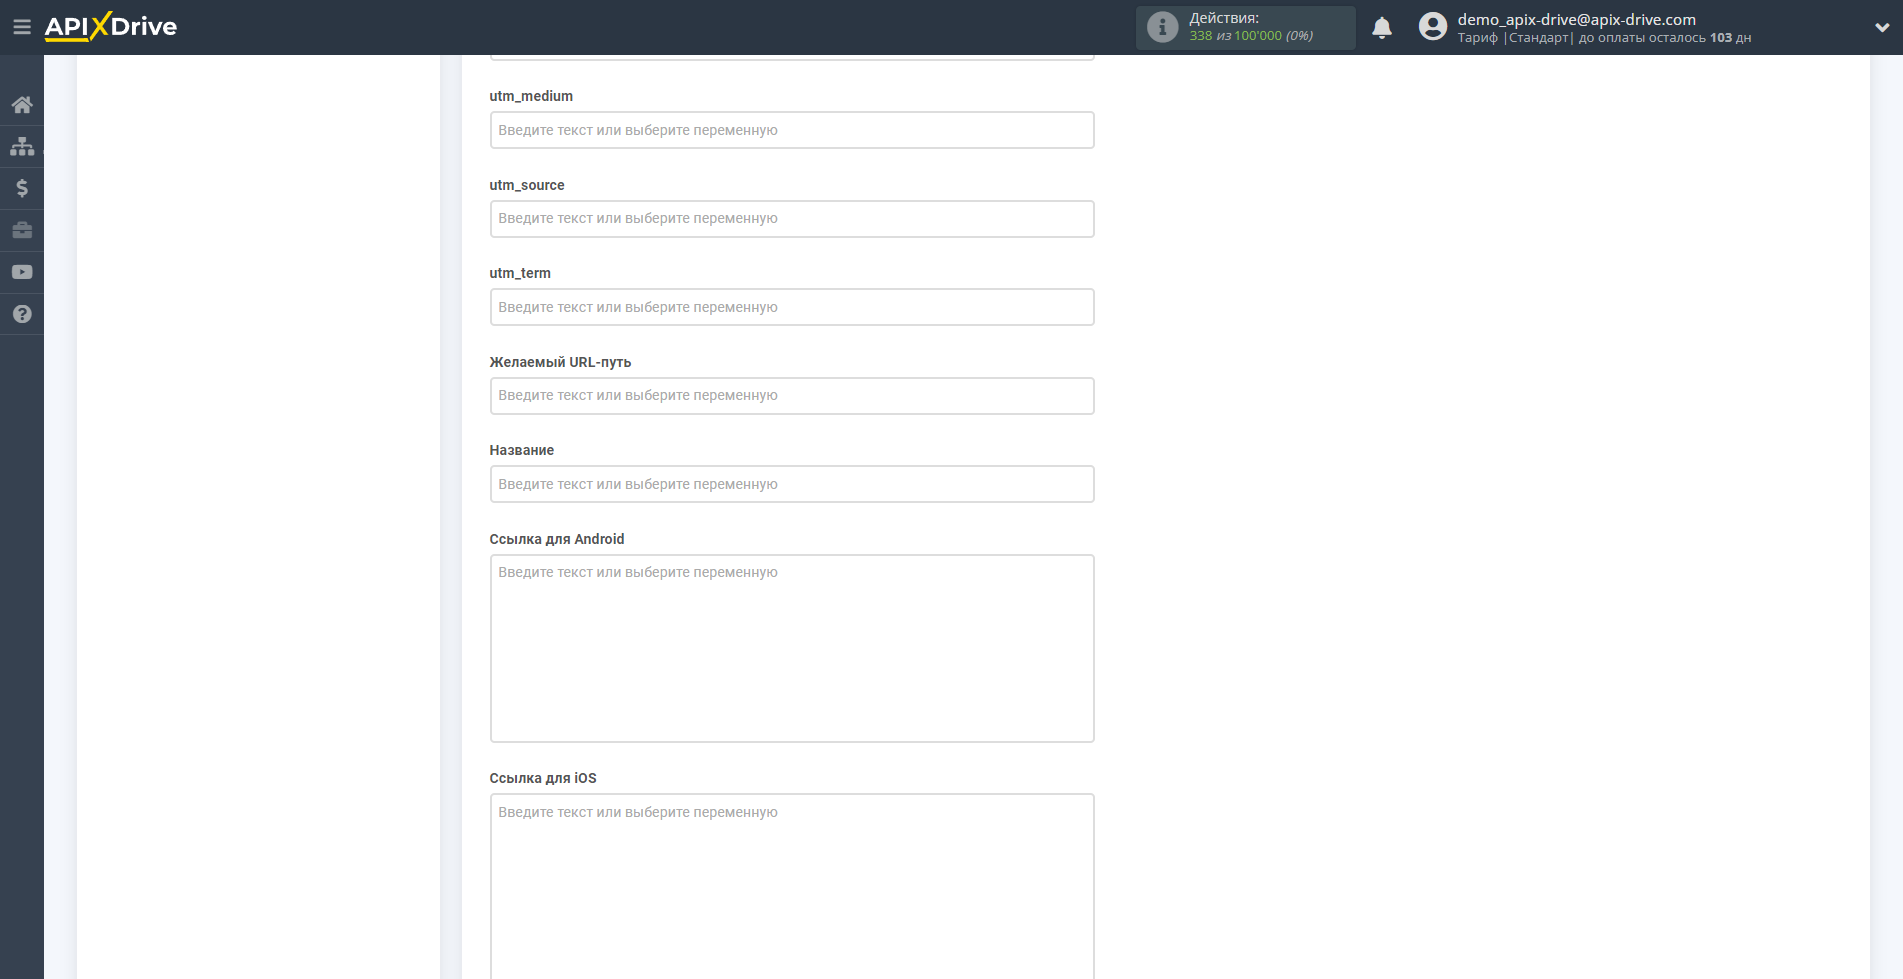Focus the Название input field
The width and height of the screenshot is (1903, 979).
(x=792, y=484)
